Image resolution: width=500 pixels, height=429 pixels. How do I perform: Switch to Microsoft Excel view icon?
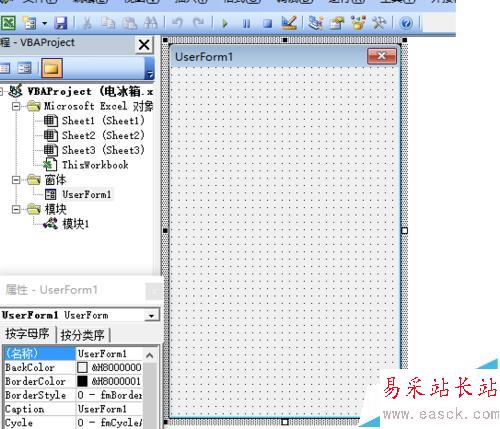8,23
